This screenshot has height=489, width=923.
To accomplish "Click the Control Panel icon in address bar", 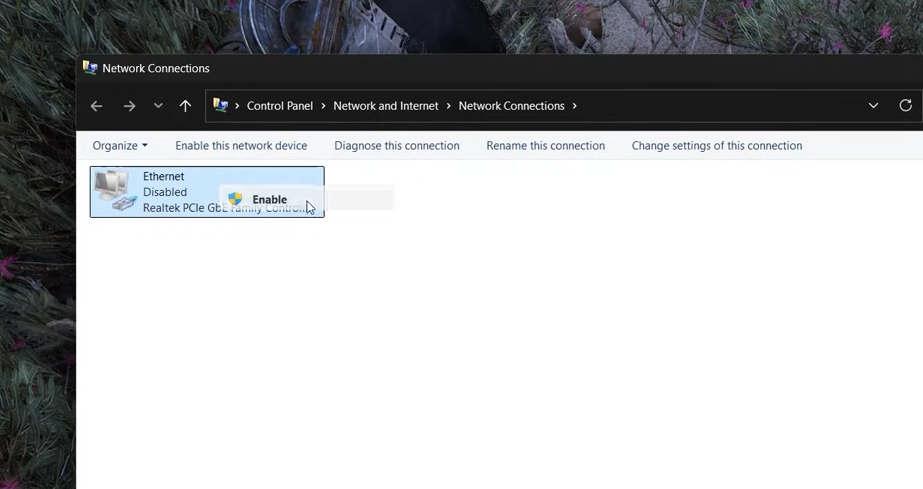I will click(220, 106).
